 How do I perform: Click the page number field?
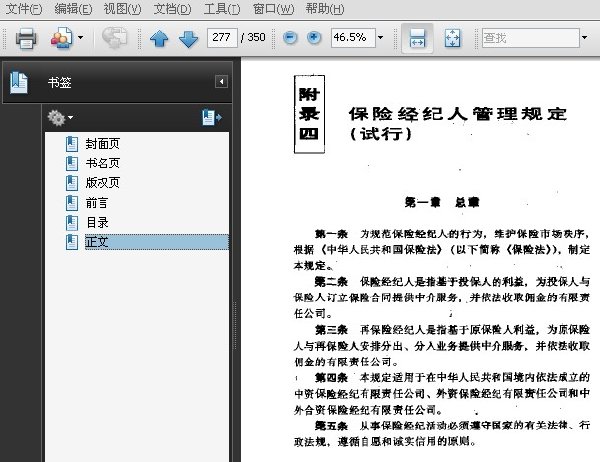[x=222, y=38]
